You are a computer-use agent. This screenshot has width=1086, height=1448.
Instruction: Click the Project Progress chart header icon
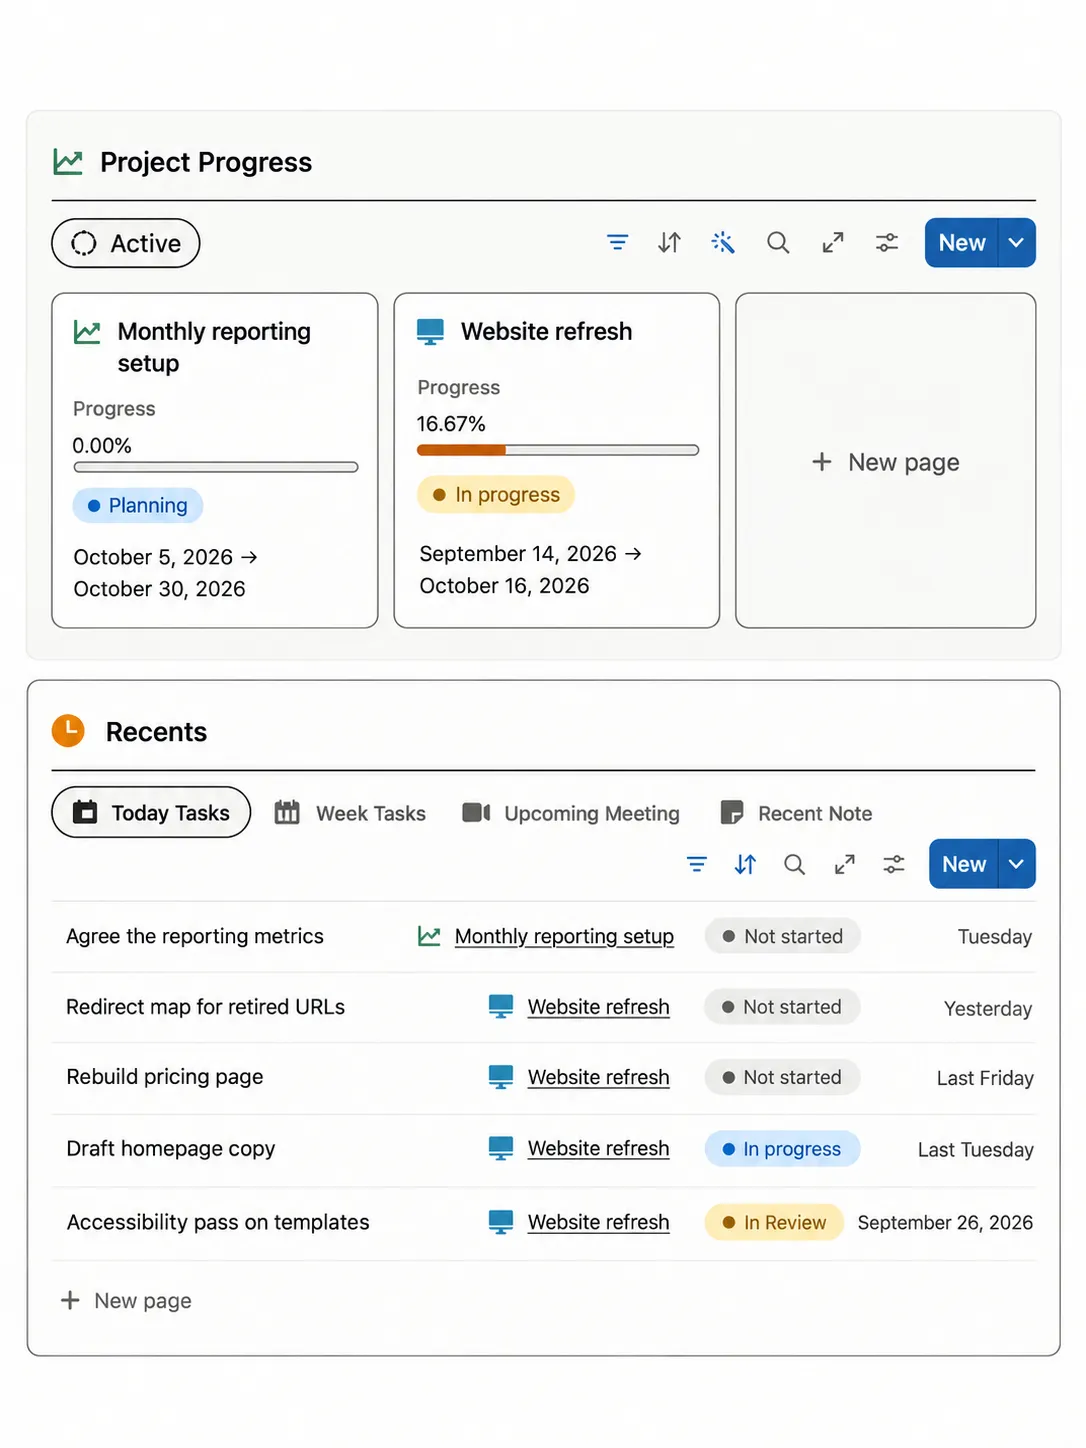click(x=68, y=162)
